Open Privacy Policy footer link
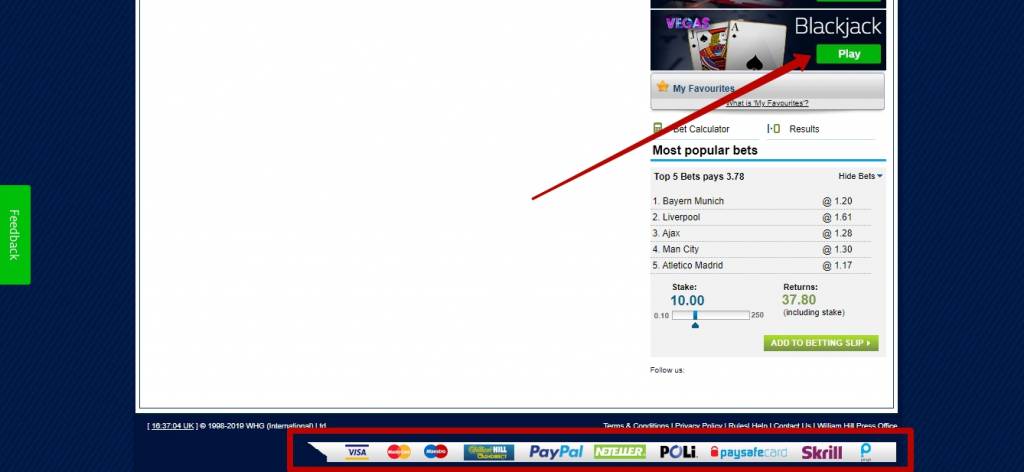Screen dimensions: 1024x472 [x=699, y=426]
